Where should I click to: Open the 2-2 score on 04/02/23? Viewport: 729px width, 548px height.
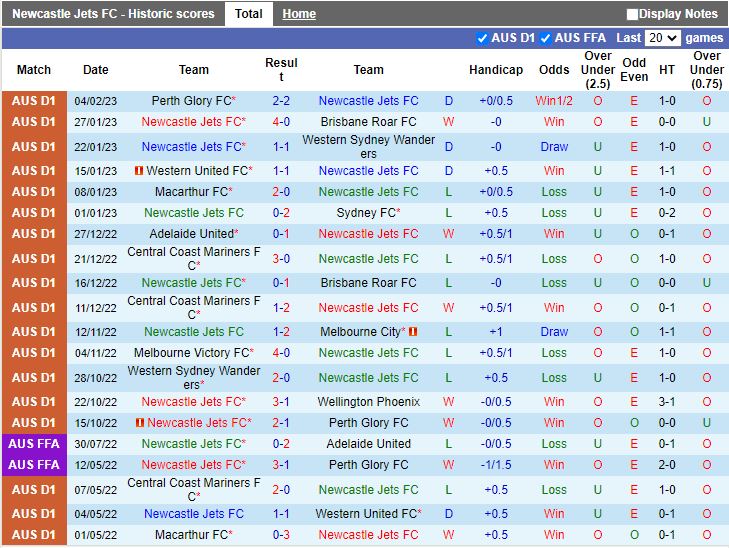(x=281, y=101)
